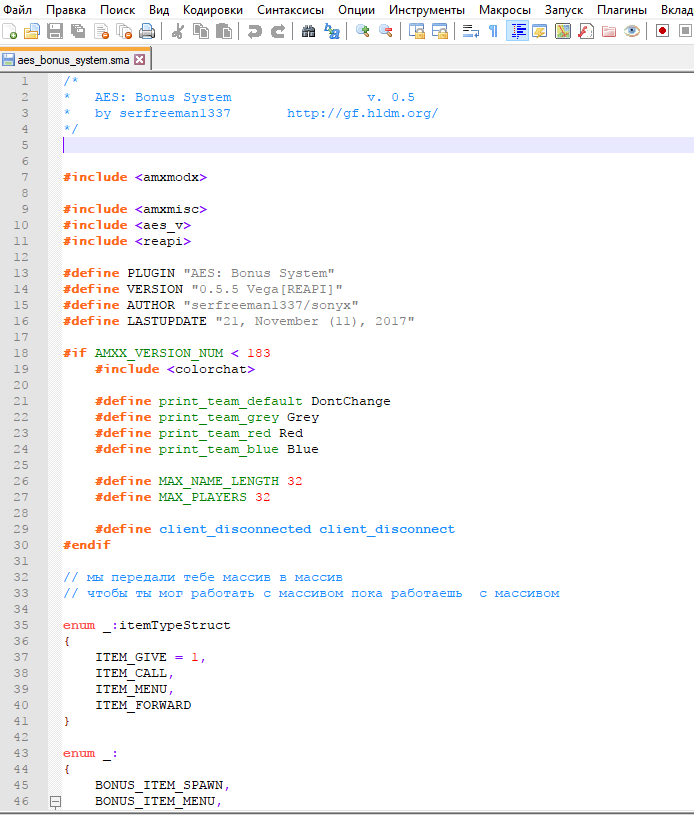
Task: Open the Синтаксисы menu
Action: click(291, 10)
